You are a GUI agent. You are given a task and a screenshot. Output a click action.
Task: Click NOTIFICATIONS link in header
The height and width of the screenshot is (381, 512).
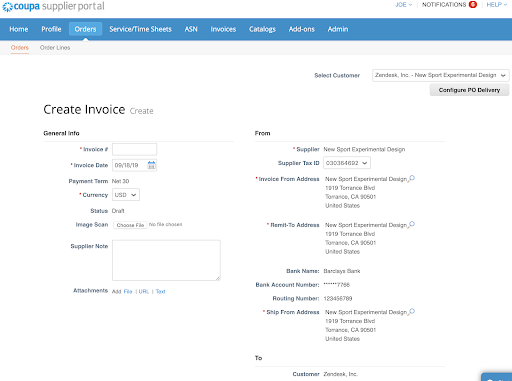(444, 5)
